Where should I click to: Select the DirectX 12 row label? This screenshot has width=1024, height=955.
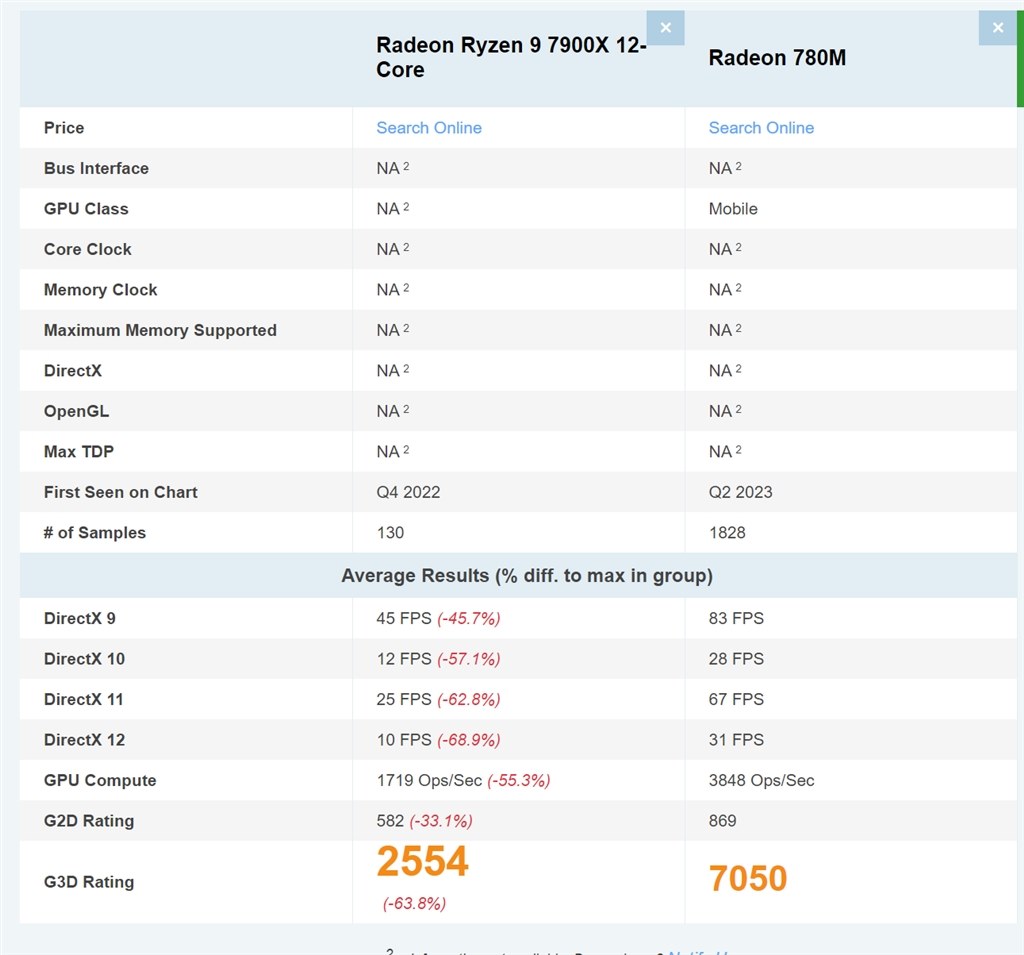point(84,740)
